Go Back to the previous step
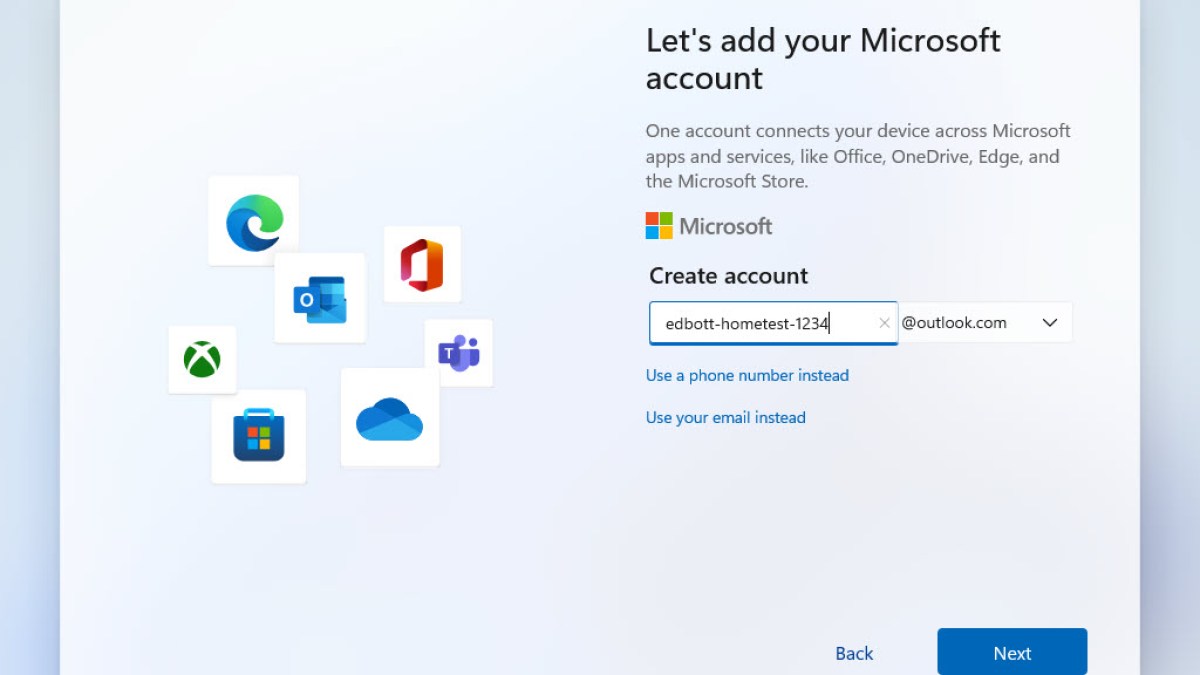The image size is (1200, 675). (x=854, y=653)
